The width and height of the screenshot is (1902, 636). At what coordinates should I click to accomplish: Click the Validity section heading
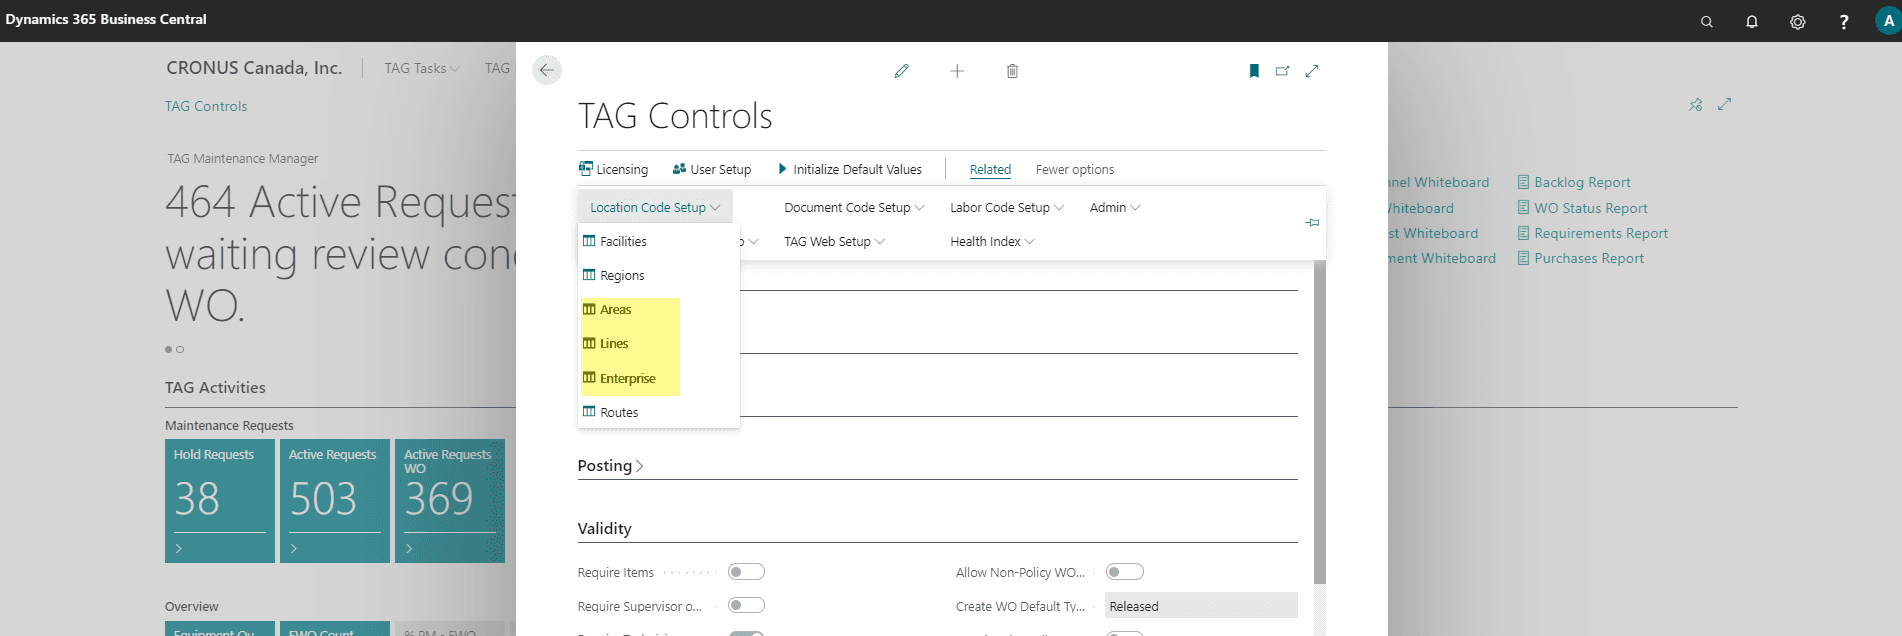[x=604, y=528]
